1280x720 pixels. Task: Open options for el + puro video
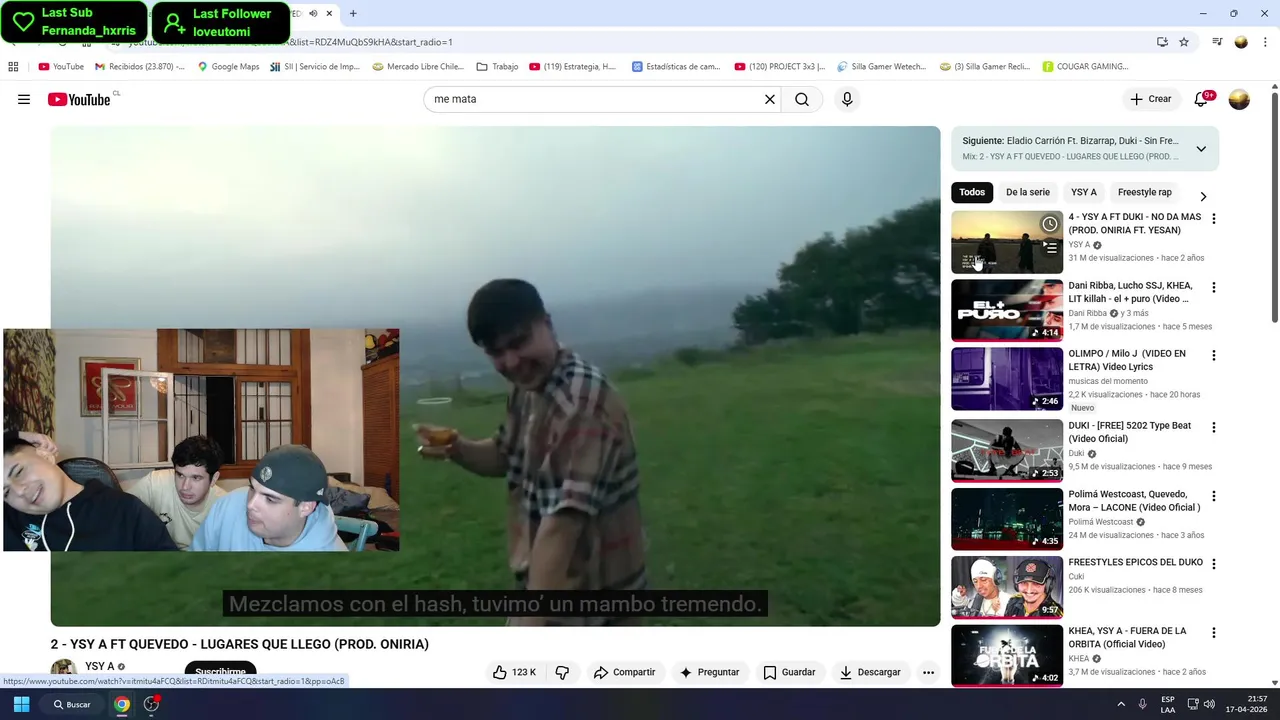[x=1214, y=287]
